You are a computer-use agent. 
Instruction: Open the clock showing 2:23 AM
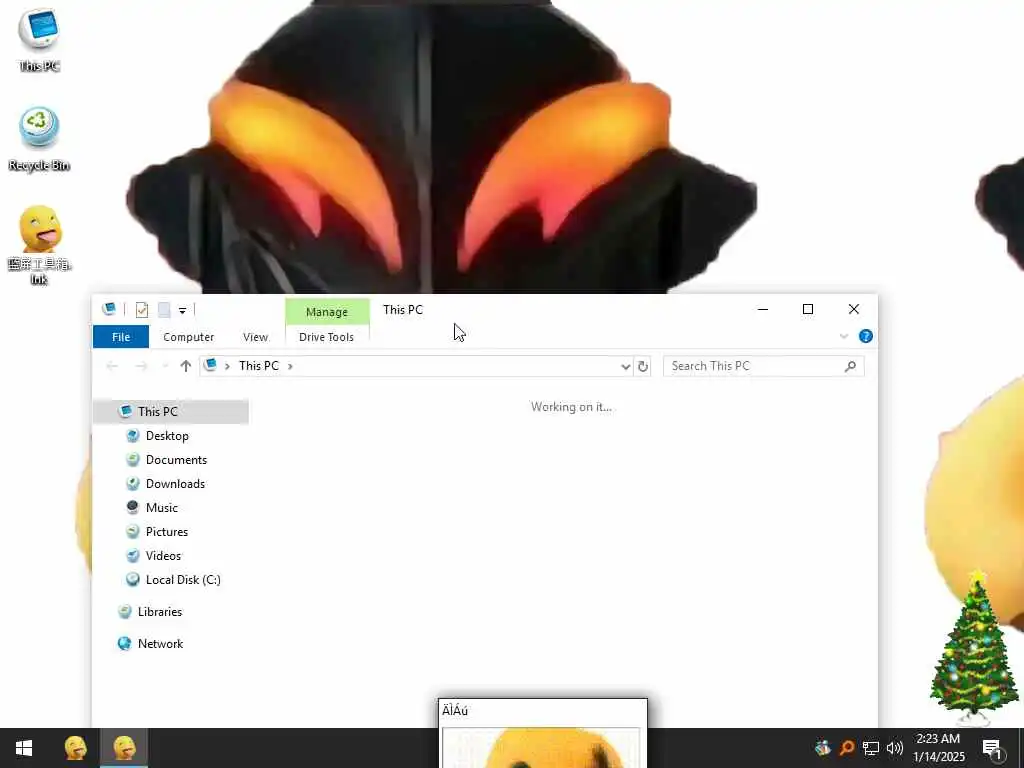[938, 748]
